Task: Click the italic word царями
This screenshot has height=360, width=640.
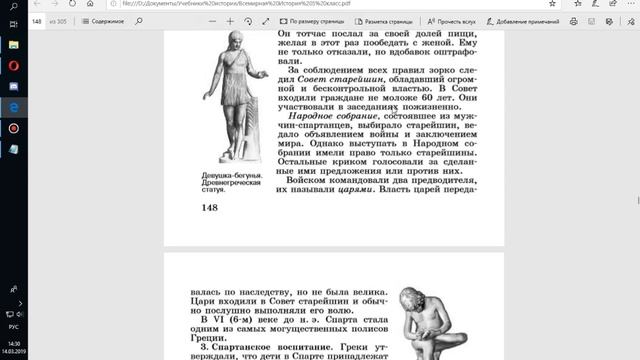Action: 355,189
